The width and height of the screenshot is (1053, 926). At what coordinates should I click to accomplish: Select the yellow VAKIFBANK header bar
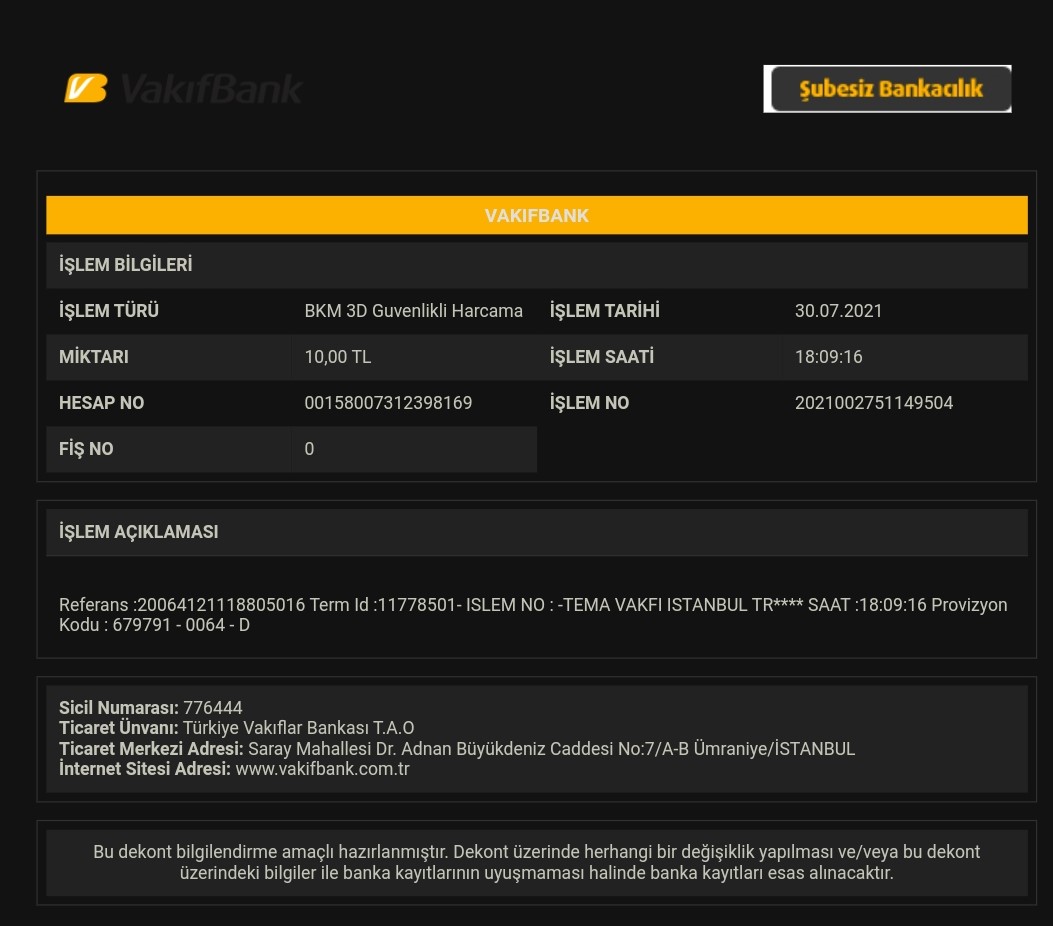click(x=537, y=216)
